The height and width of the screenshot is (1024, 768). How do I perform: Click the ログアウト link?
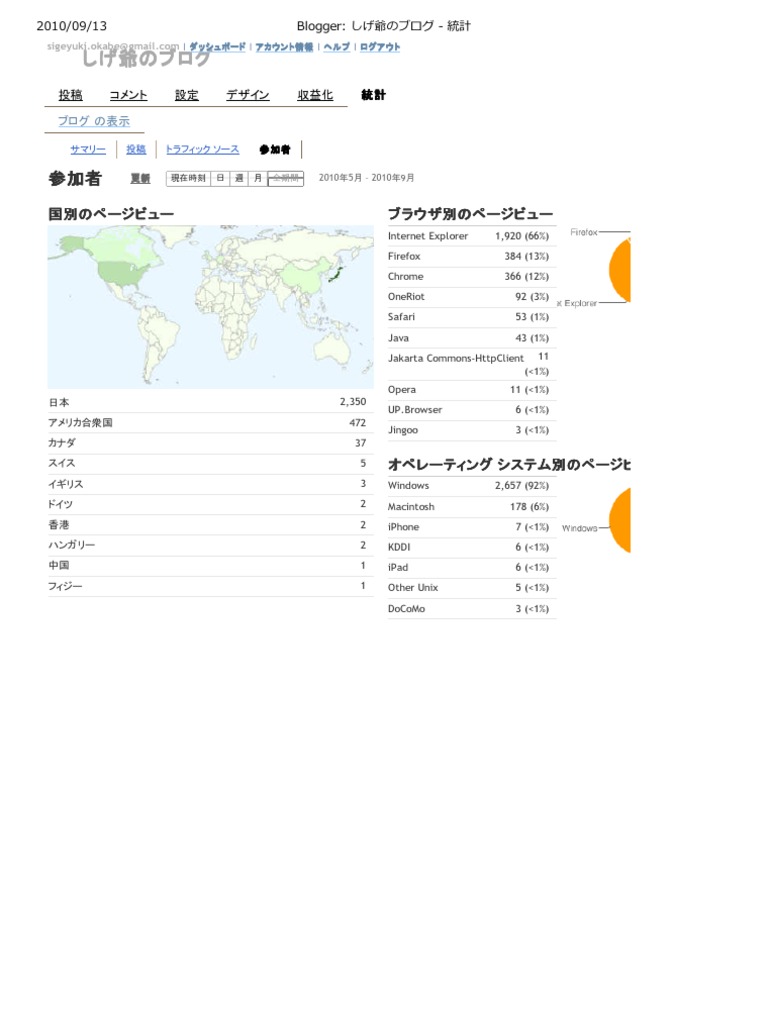[x=379, y=47]
